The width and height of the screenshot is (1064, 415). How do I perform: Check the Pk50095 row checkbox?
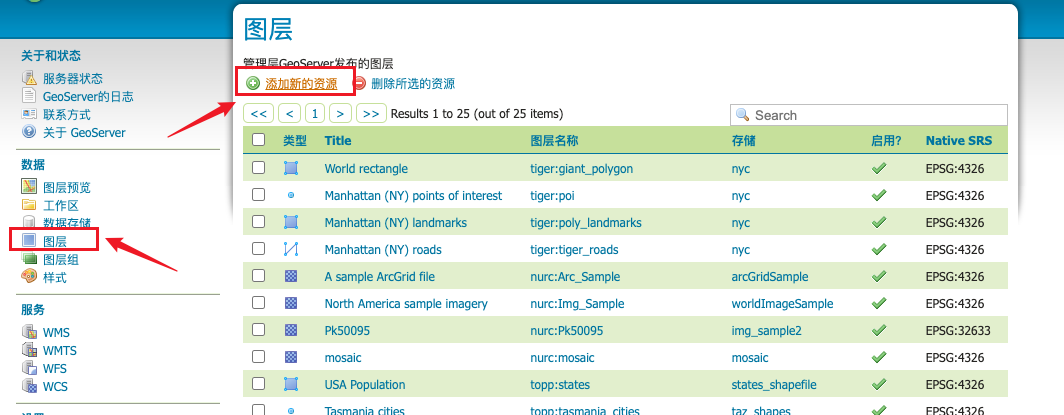click(x=259, y=330)
